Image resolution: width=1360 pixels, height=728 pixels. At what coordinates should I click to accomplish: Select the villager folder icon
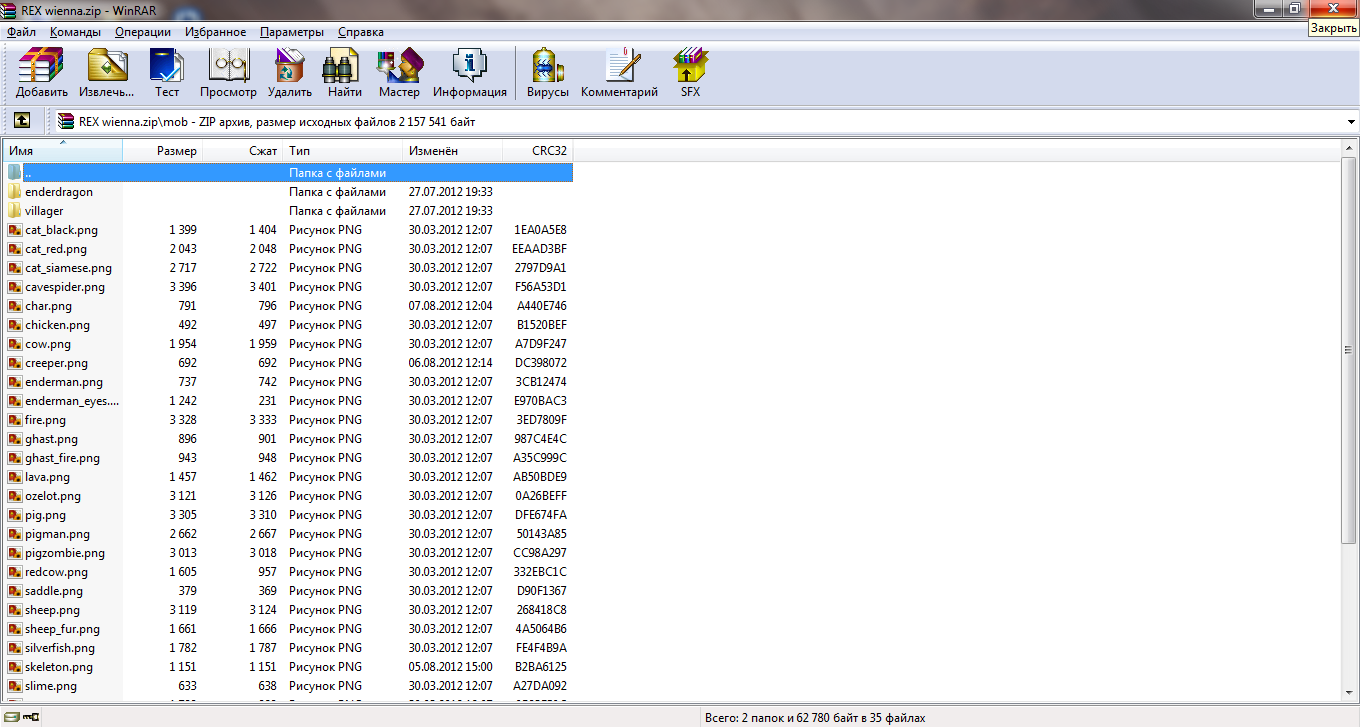click(x=15, y=211)
